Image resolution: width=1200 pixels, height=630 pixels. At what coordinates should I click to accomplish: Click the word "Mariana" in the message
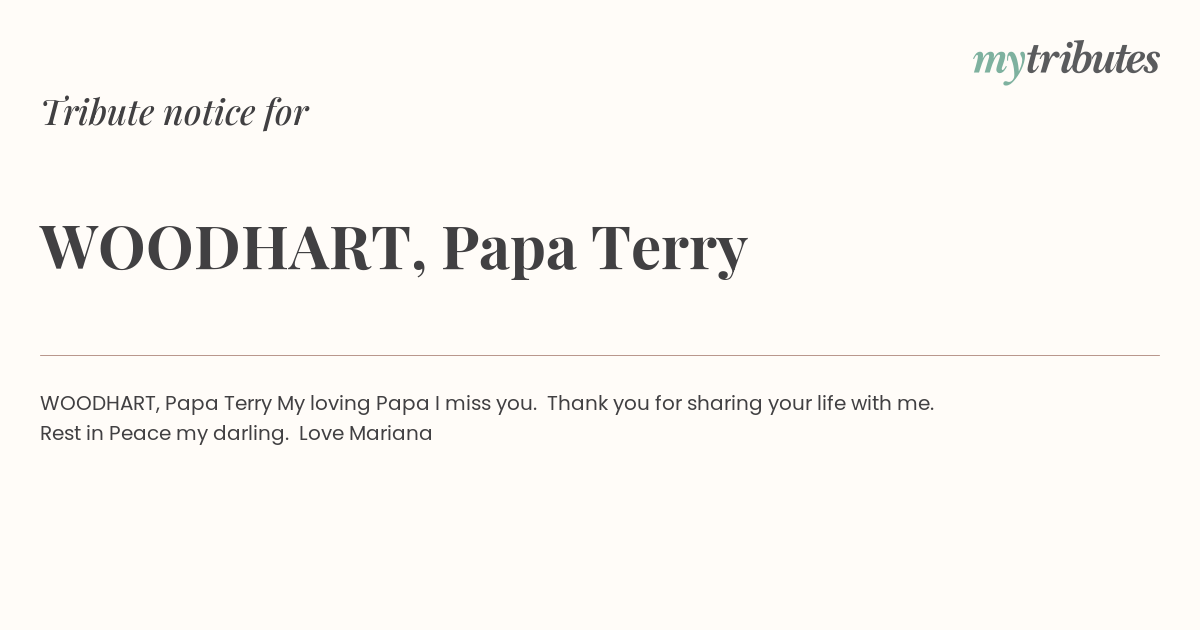[x=390, y=434]
